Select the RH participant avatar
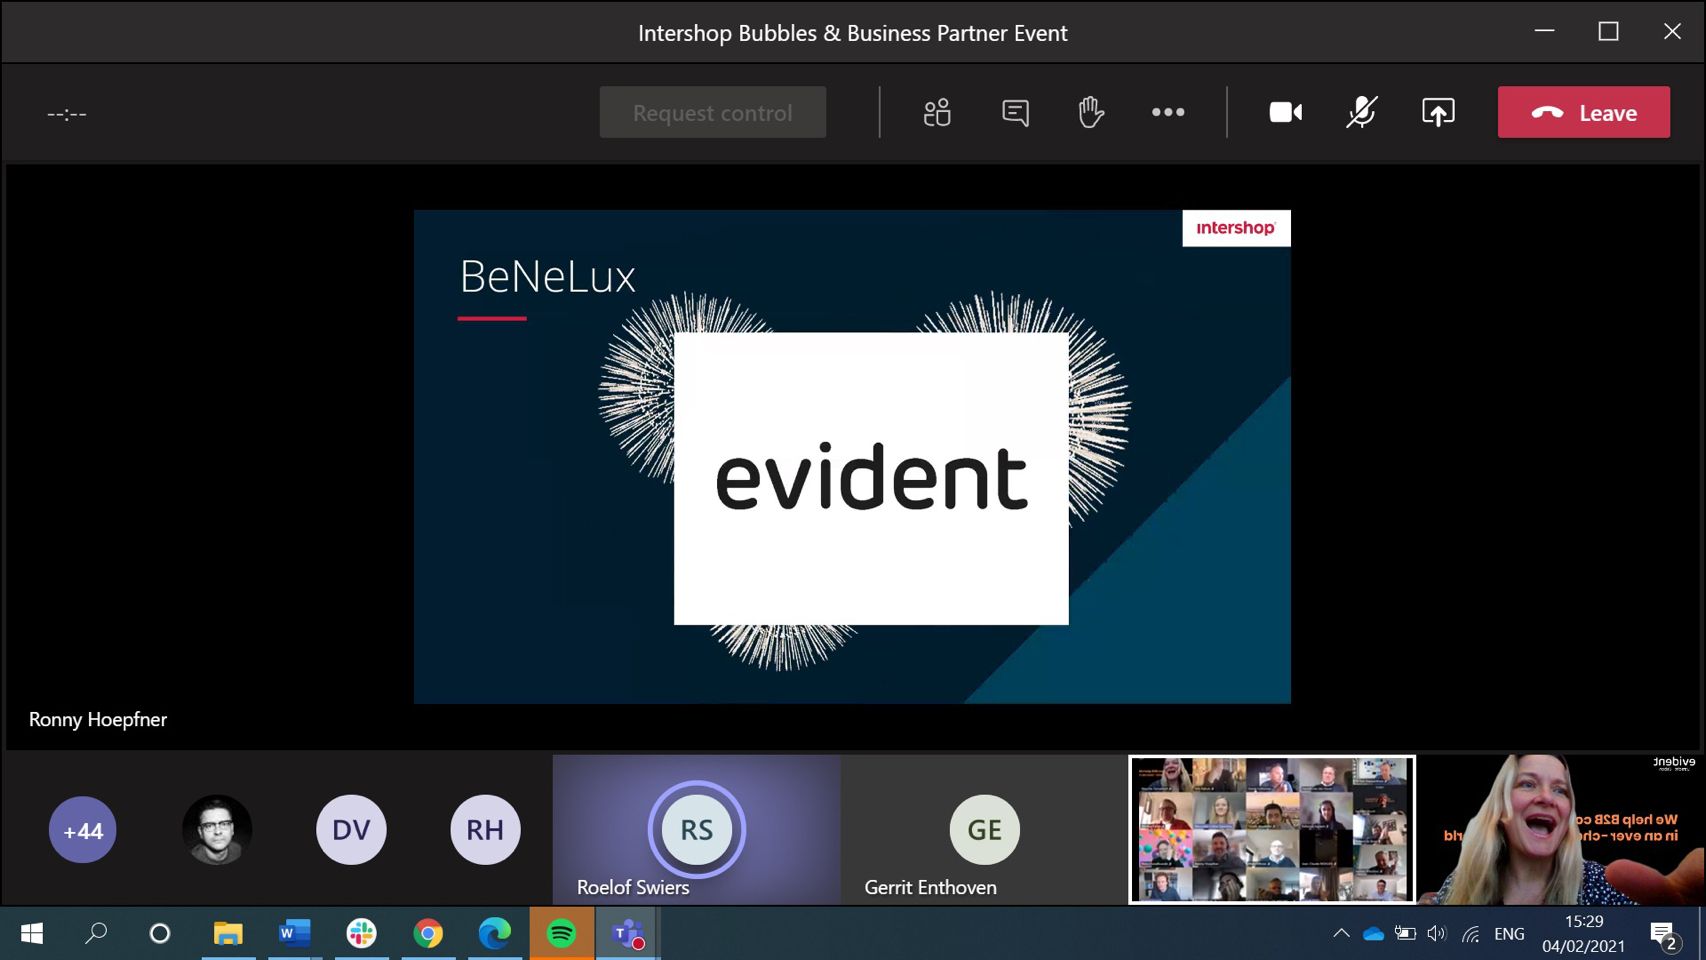1706x960 pixels. [x=485, y=830]
